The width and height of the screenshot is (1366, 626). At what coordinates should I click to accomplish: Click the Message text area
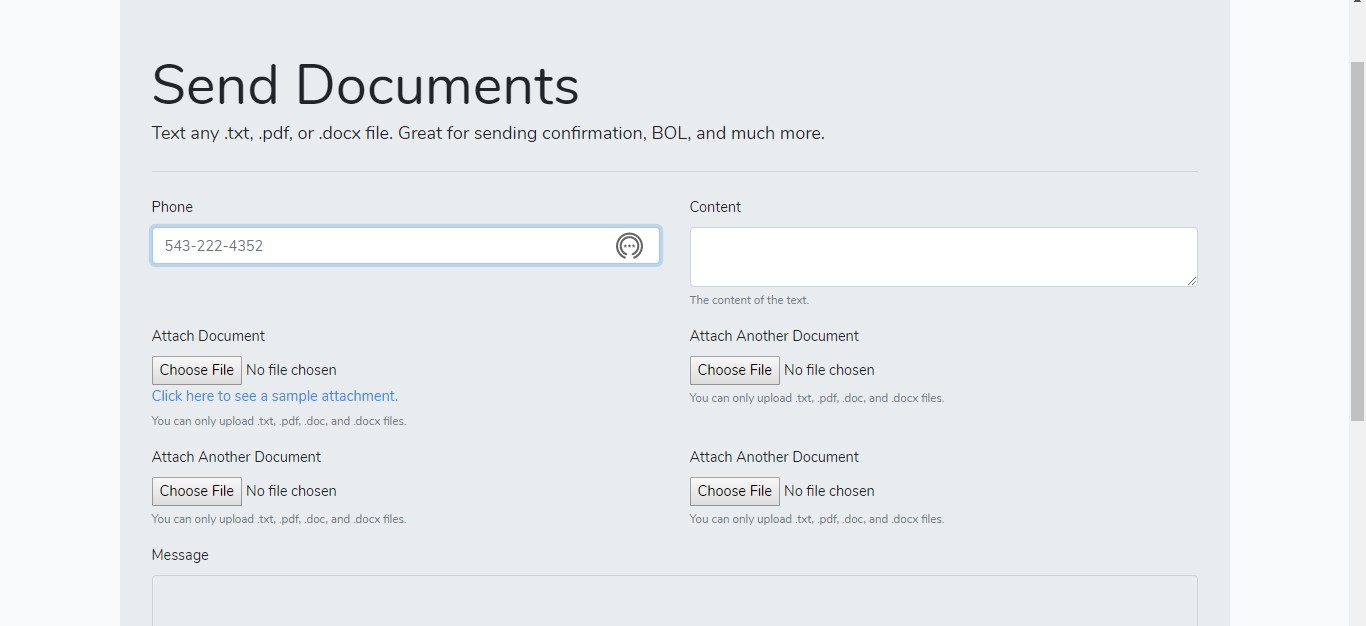pyautogui.click(x=674, y=598)
